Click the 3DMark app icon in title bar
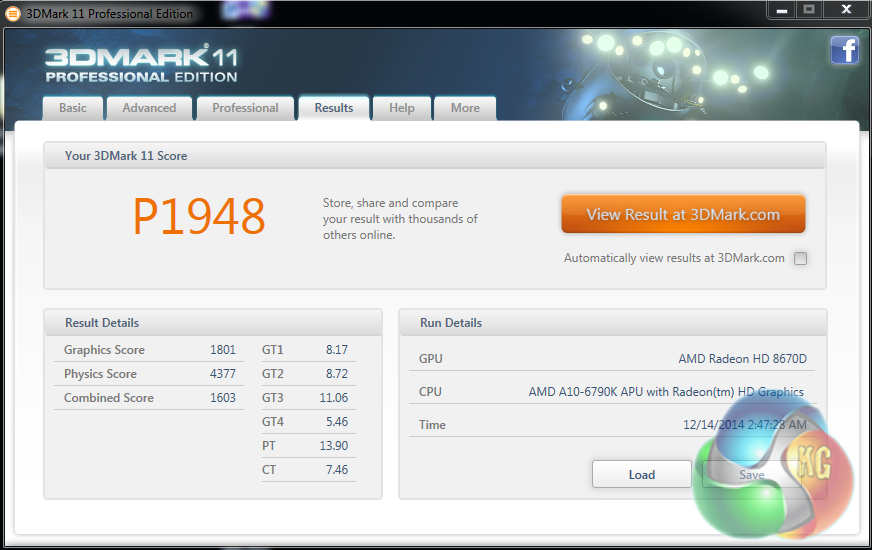The image size is (872, 550). (x=12, y=13)
